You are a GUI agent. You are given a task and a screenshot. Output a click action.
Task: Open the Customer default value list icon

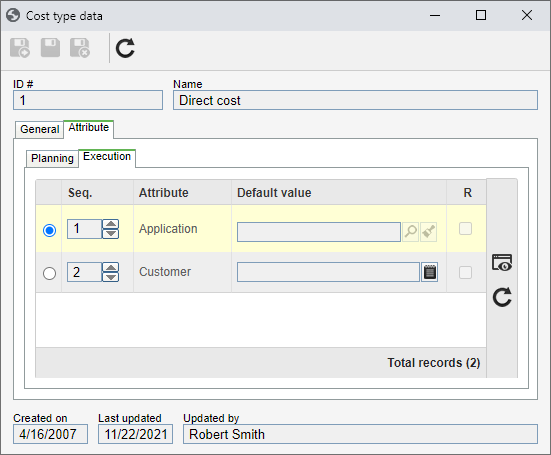click(x=429, y=272)
